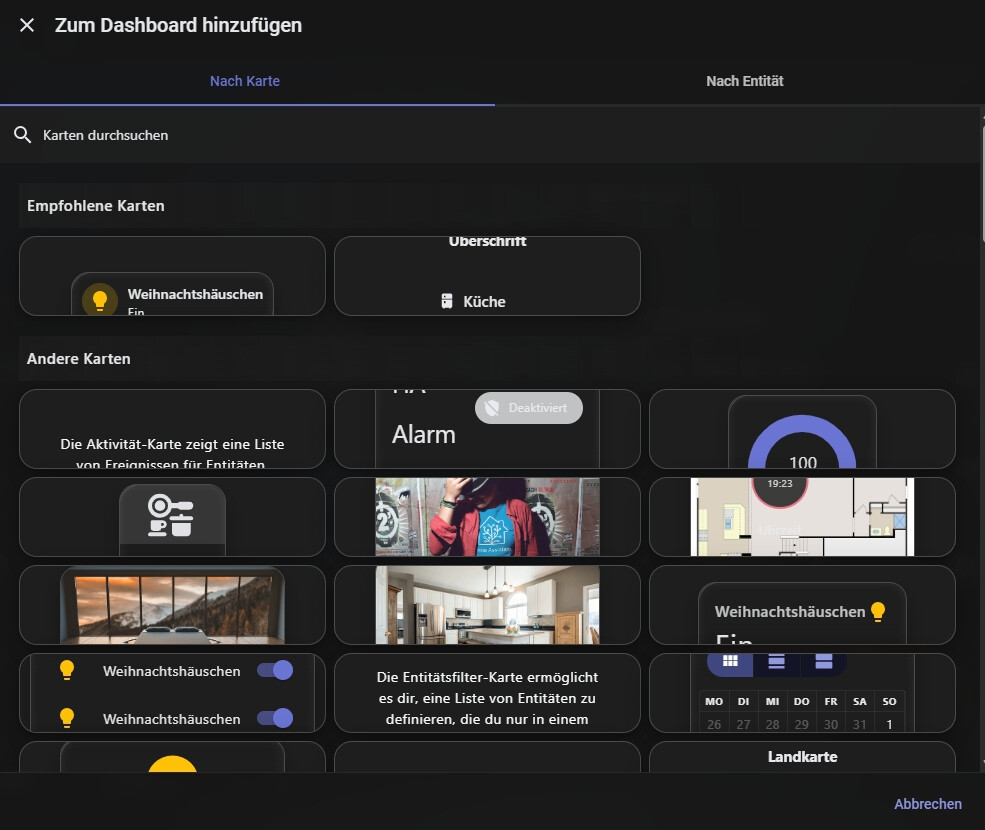Select calendar list view icon
The image size is (985, 830).
click(x=776, y=661)
